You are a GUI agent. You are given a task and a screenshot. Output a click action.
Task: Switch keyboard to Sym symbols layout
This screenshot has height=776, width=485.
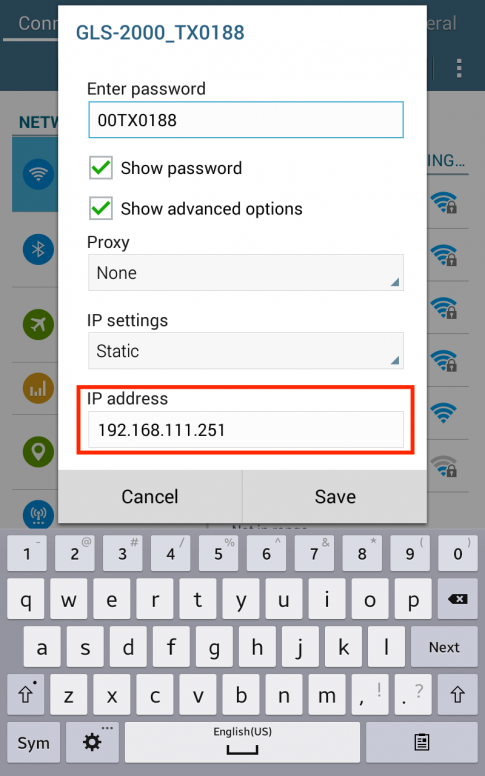[34, 742]
